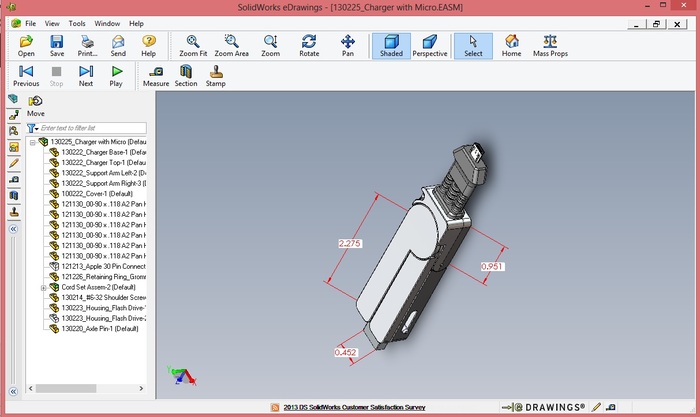
Task: Go to Previous animation view
Action: [26, 76]
